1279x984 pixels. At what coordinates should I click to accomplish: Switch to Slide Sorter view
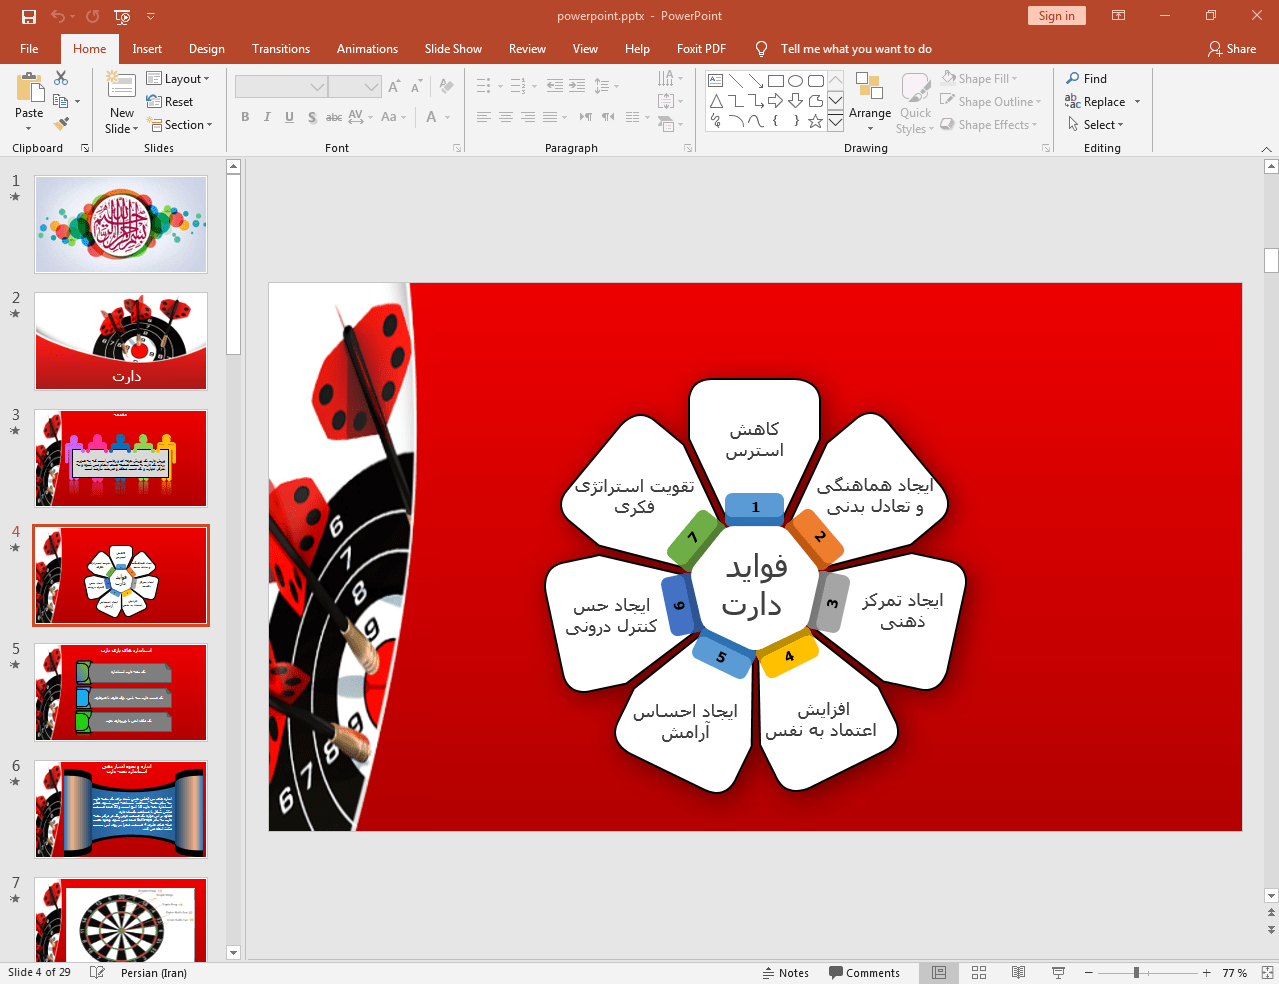point(979,972)
